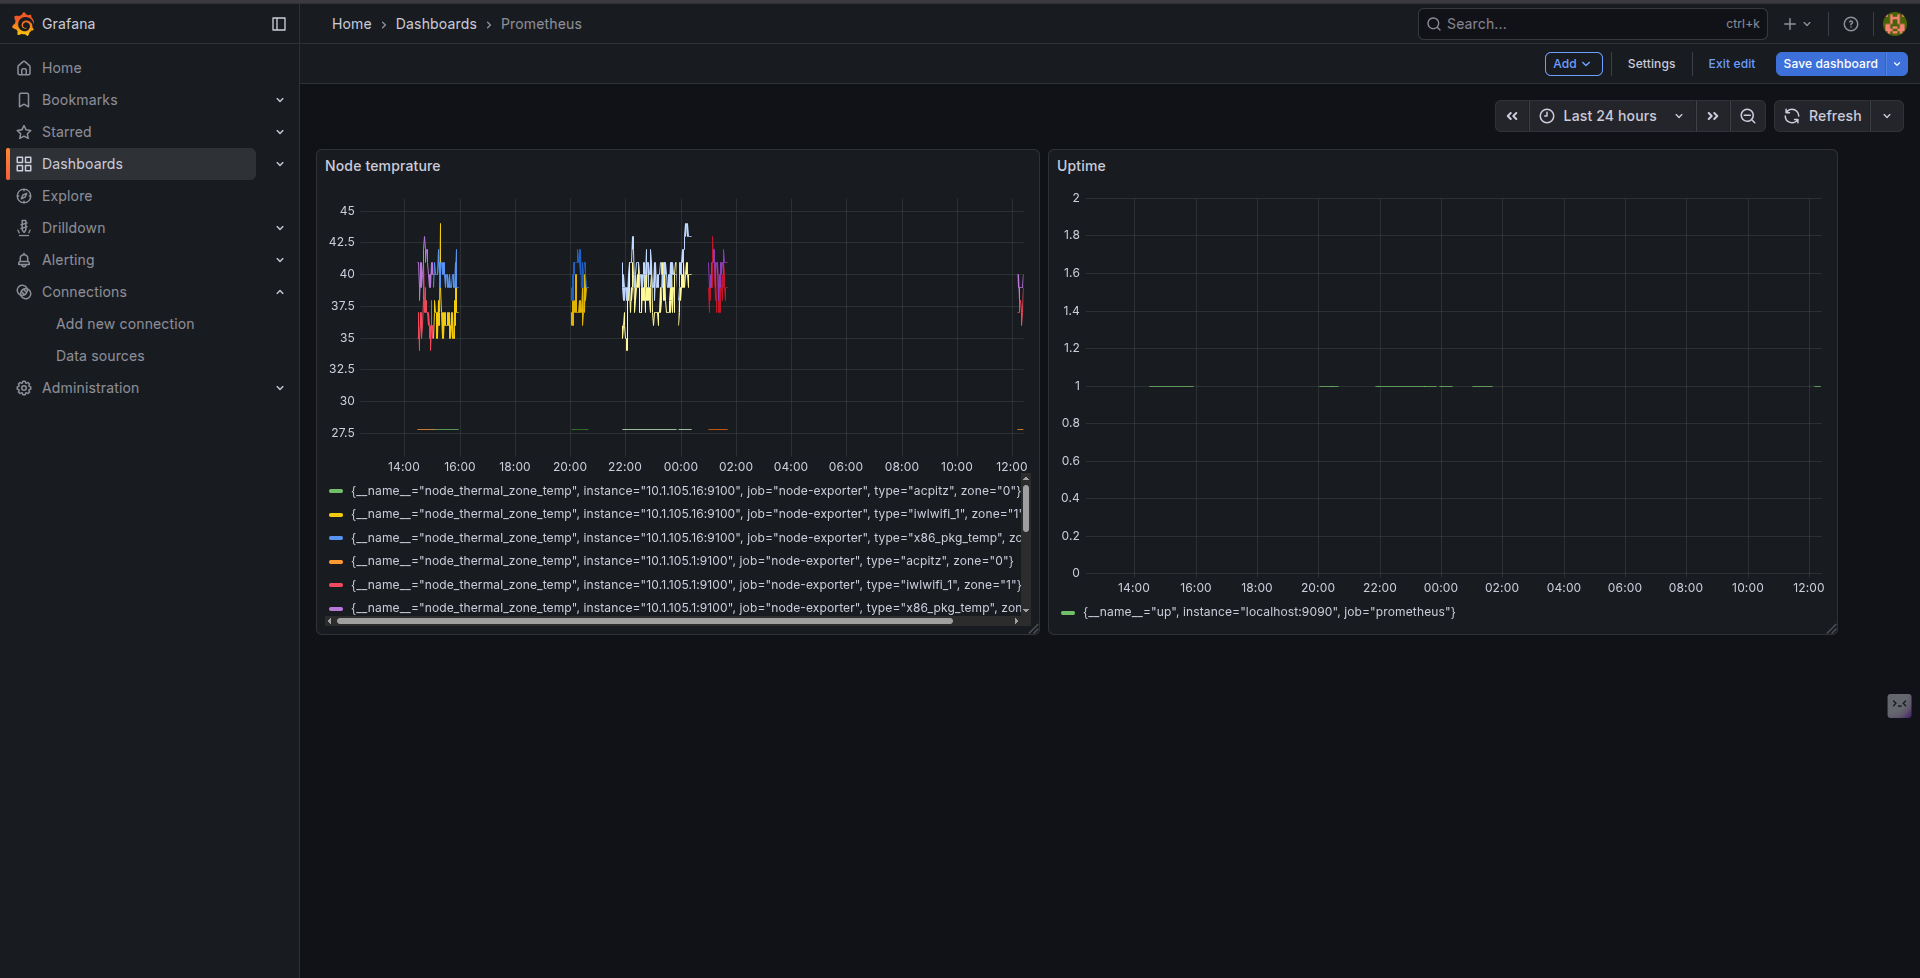Click the user profile avatar

coord(1894,24)
